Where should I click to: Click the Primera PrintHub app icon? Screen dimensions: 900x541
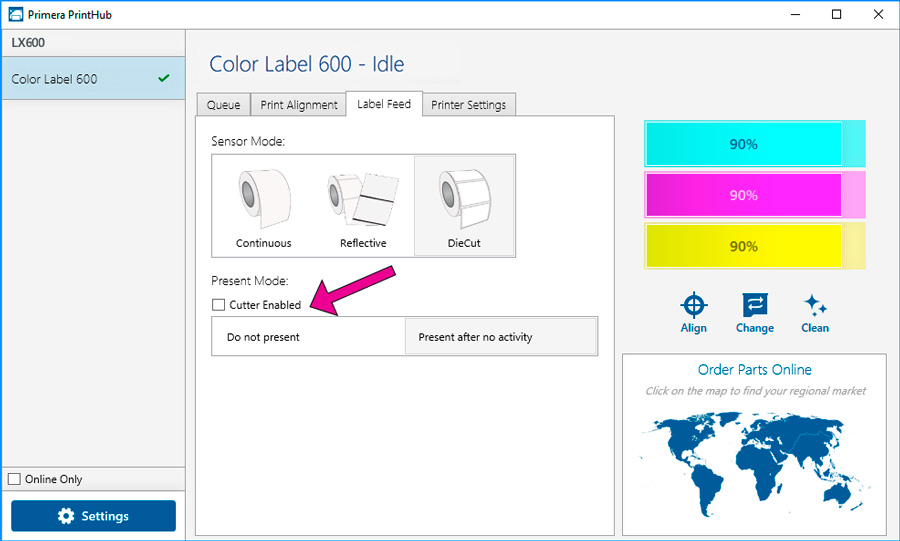15,14
